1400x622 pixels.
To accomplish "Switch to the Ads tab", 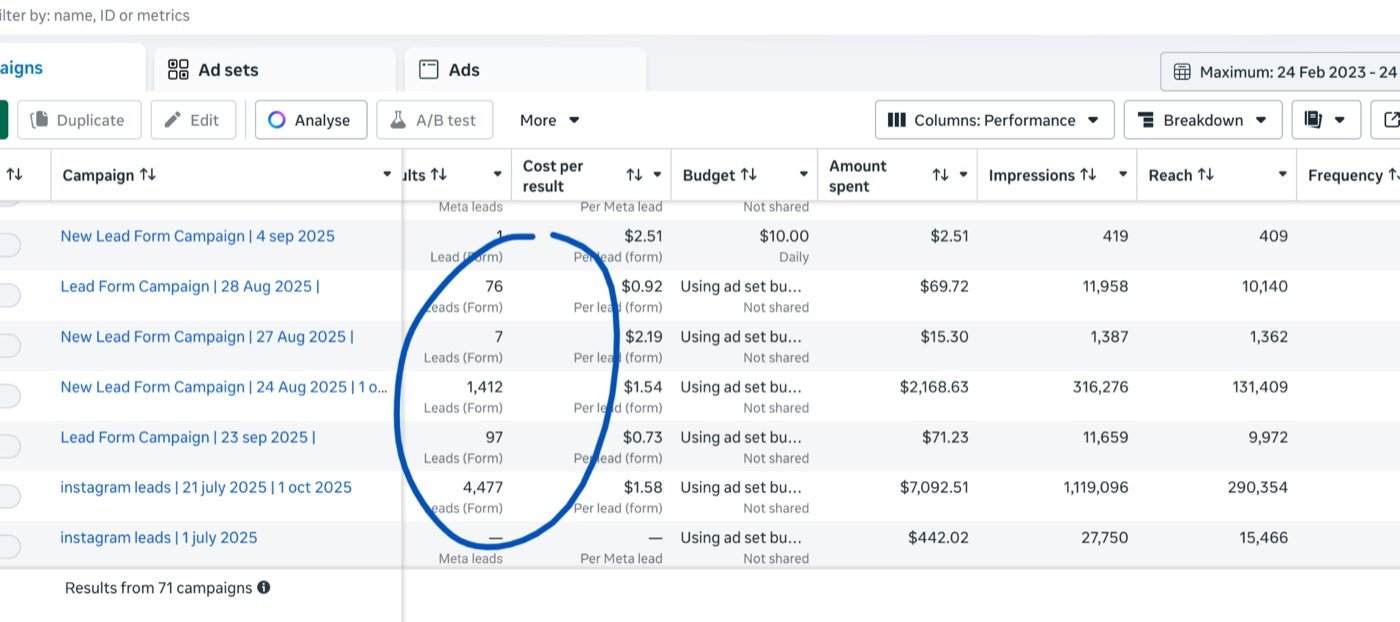I will coord(526,70).
